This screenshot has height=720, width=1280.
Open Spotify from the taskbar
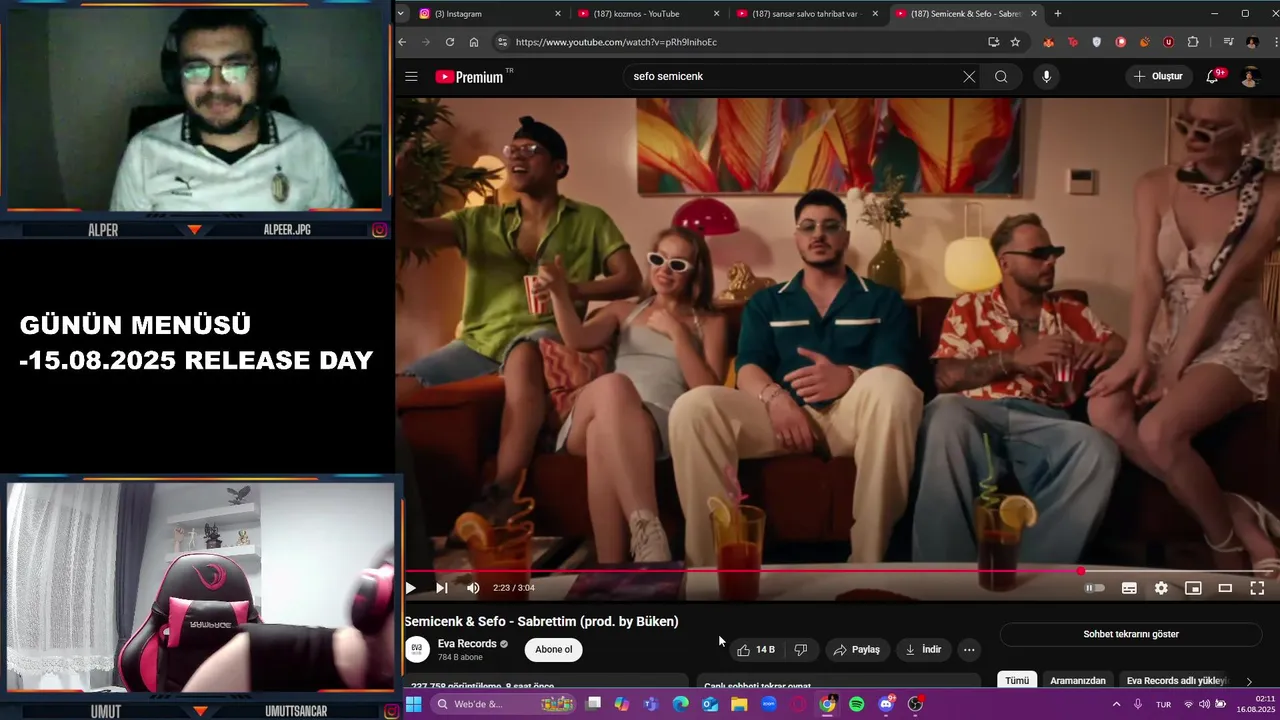pyautogui.click(x=856, y=704)
